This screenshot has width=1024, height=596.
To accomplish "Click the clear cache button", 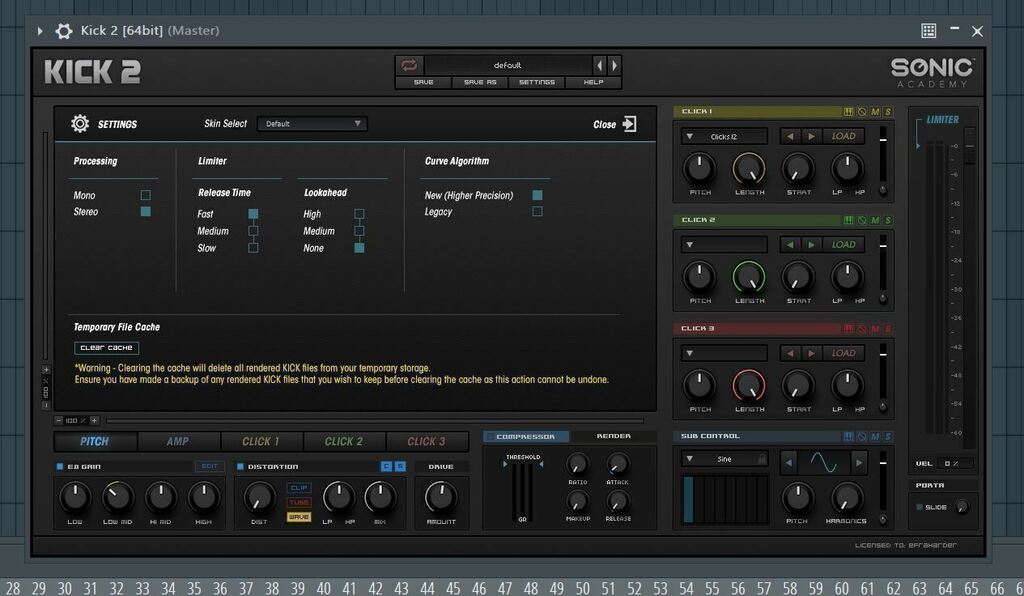I will tap(106, 348).
